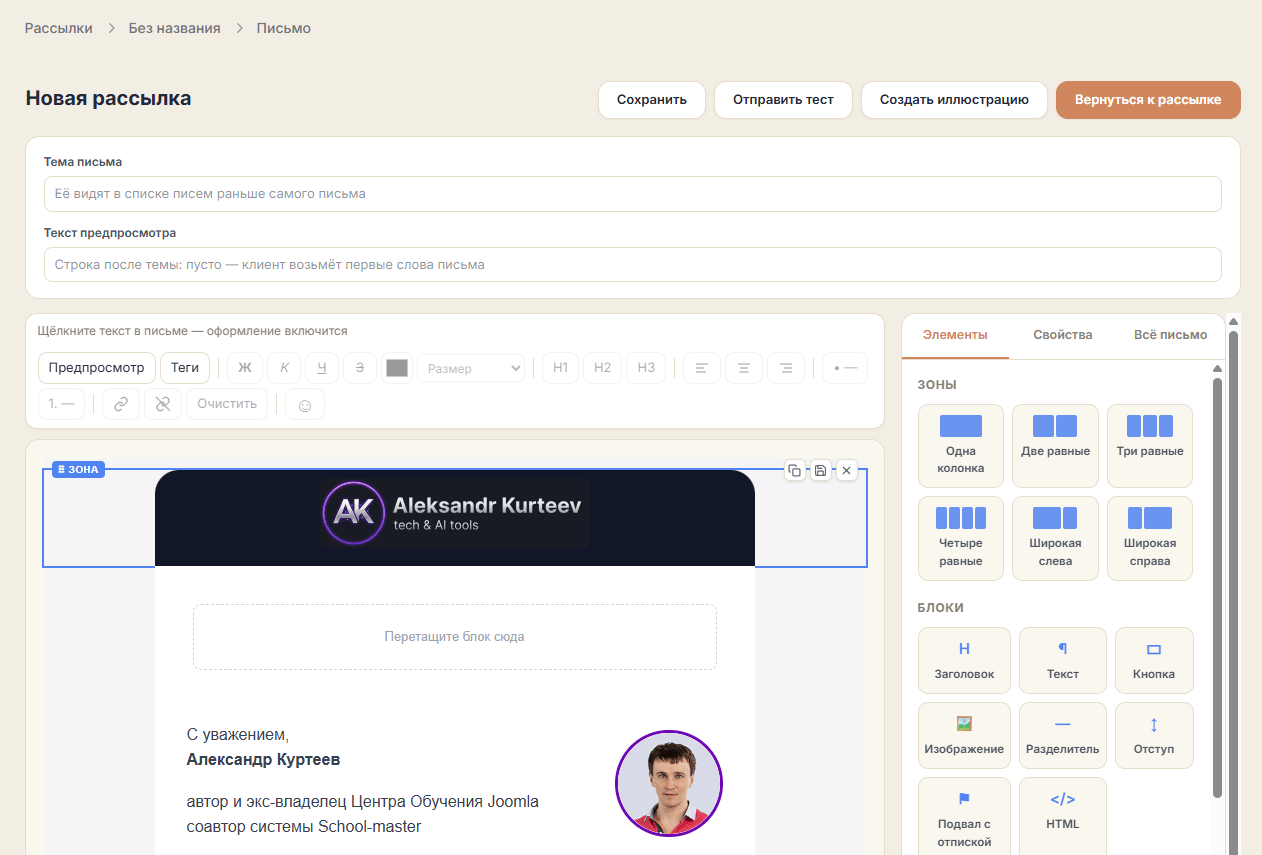
Task: Remove link with the unlink icon
Action: click(x=163, y=404)
